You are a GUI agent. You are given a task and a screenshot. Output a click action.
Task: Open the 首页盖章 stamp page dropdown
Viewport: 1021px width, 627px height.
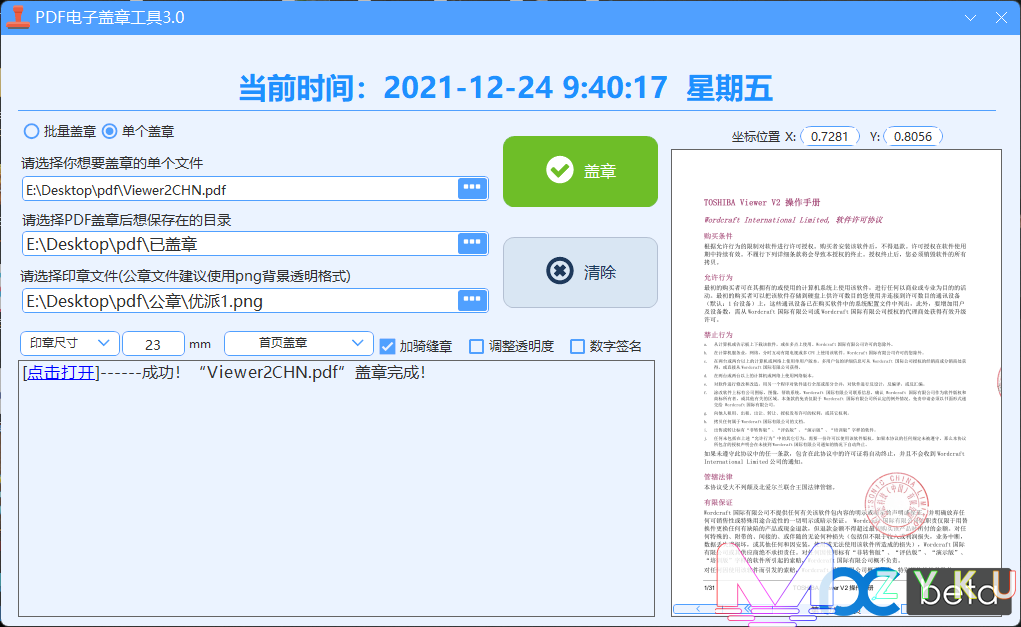tap(299, 343)
